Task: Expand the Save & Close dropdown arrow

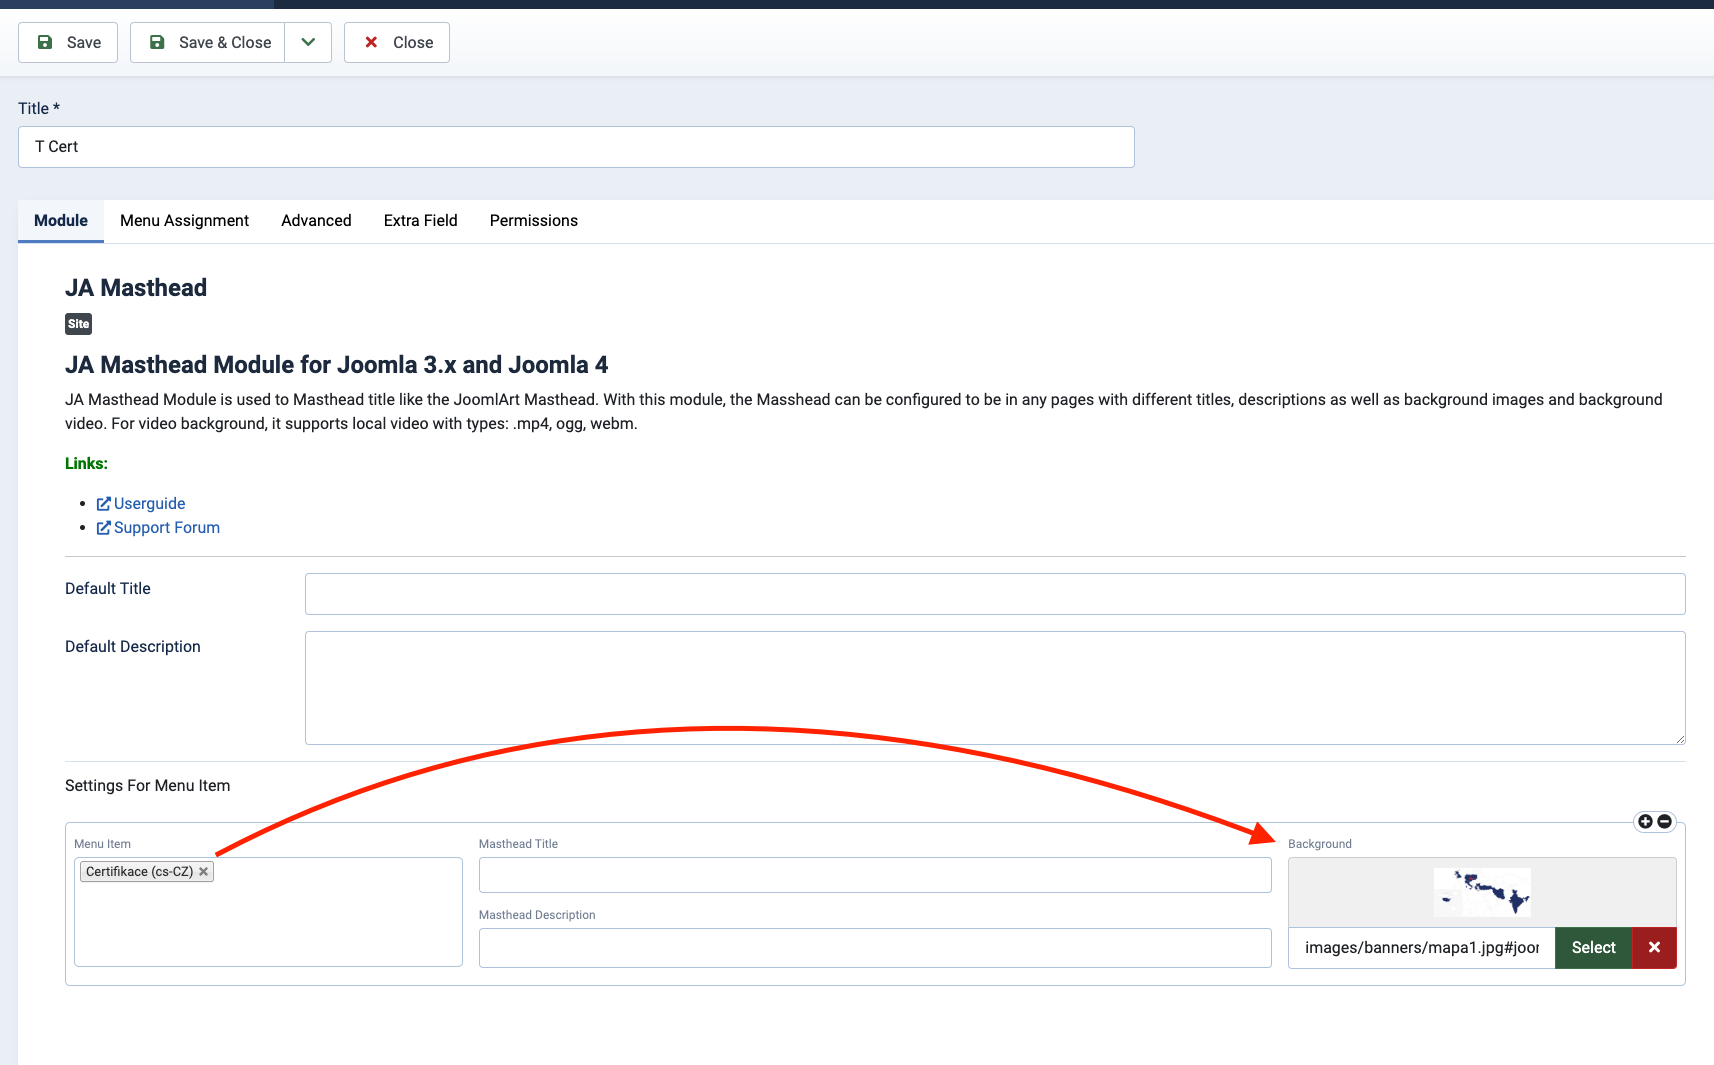Action: [308, 42]
